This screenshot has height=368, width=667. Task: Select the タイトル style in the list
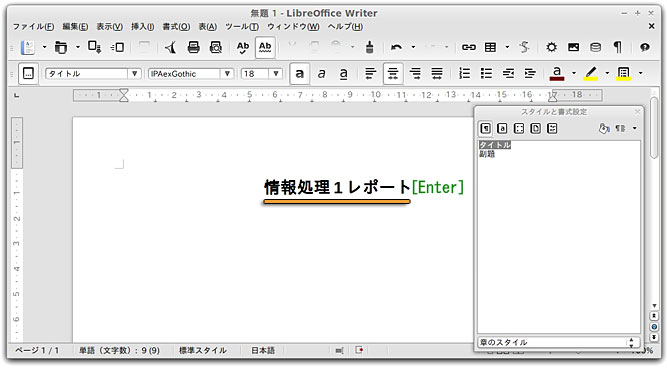point(495,145)
